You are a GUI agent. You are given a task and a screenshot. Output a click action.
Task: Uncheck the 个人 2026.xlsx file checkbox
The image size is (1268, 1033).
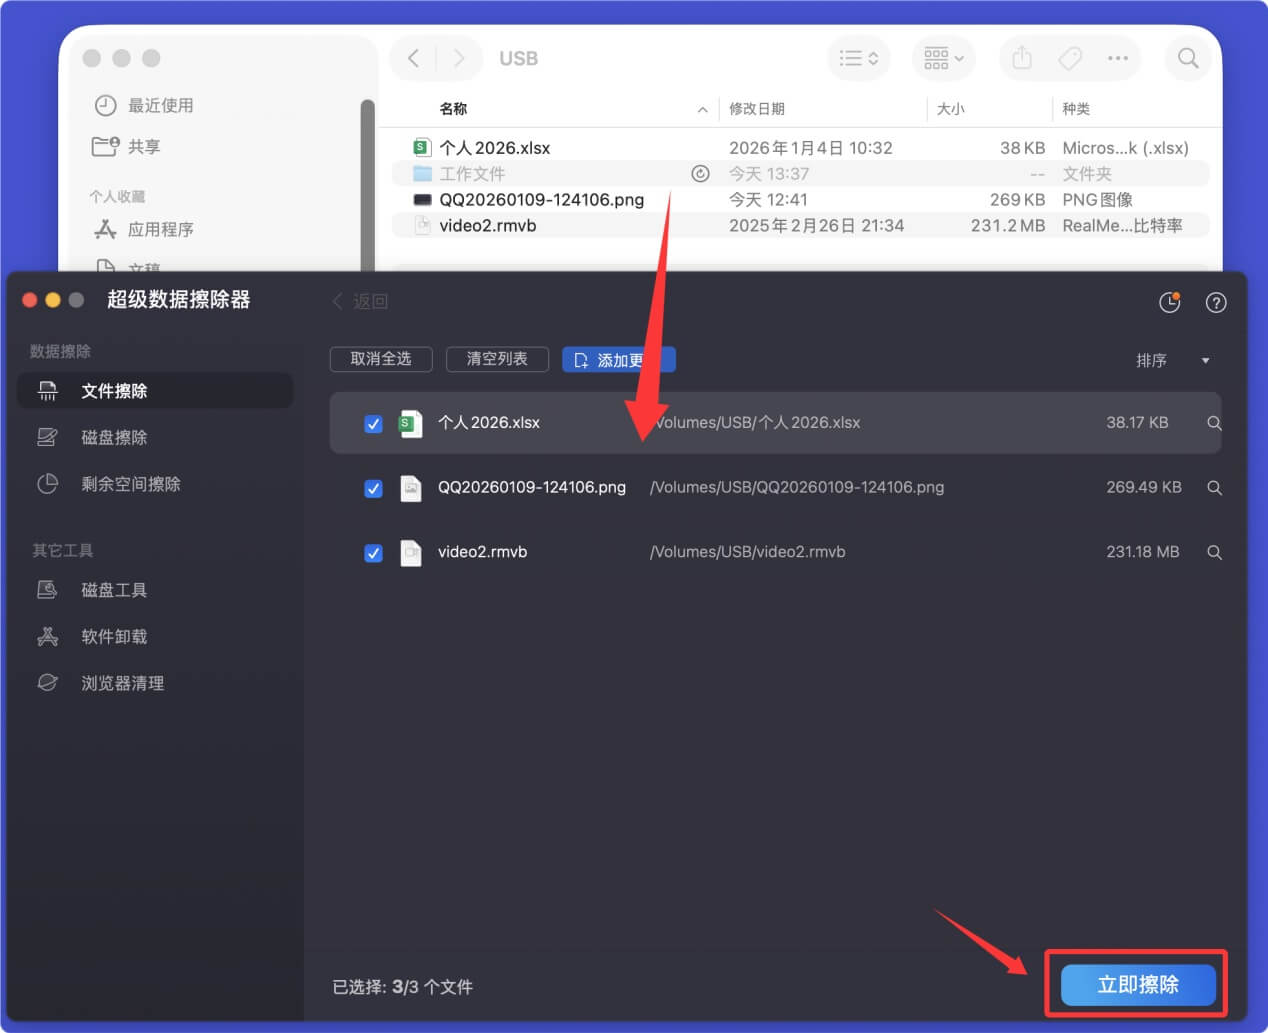373,423
